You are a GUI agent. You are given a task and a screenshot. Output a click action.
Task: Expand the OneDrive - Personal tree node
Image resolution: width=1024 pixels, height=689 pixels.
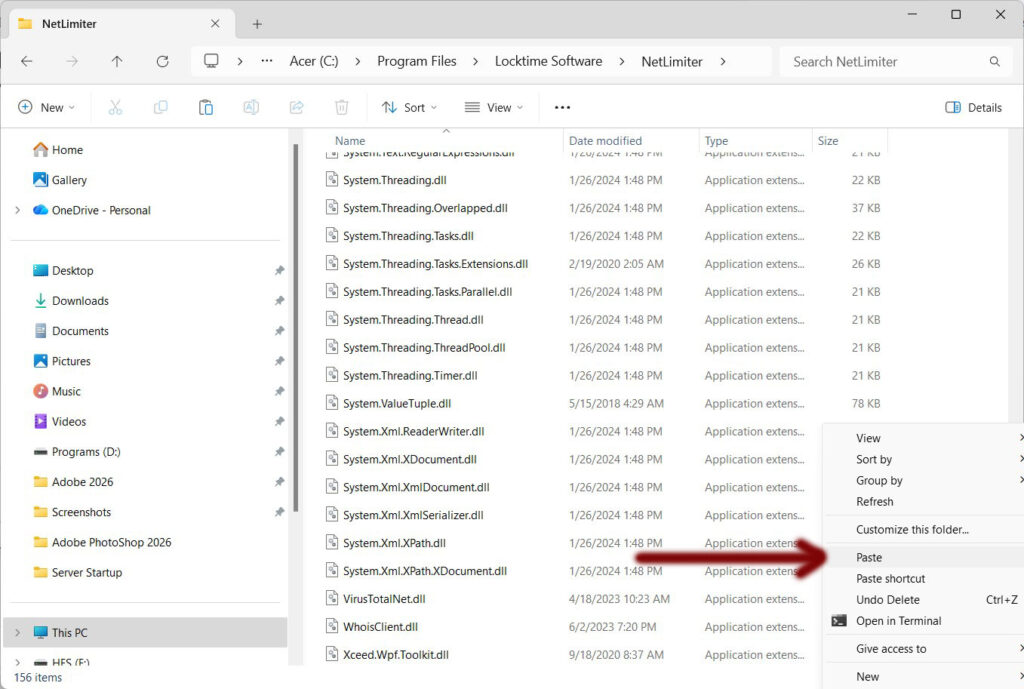coord(17,210)
